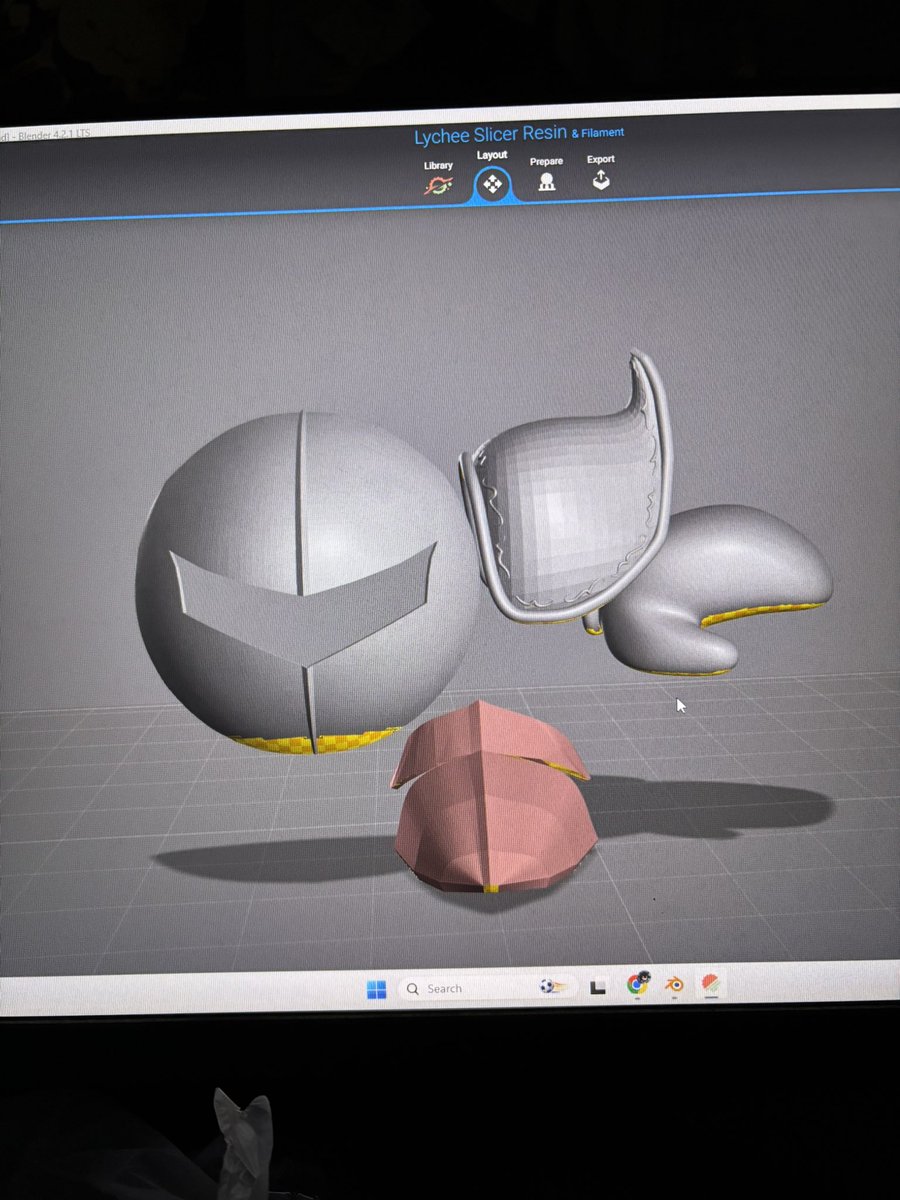The image size is (900, 1200).
Task: Click the taskbar Search box
Action: pyautogui.click(x=487, y=988)
